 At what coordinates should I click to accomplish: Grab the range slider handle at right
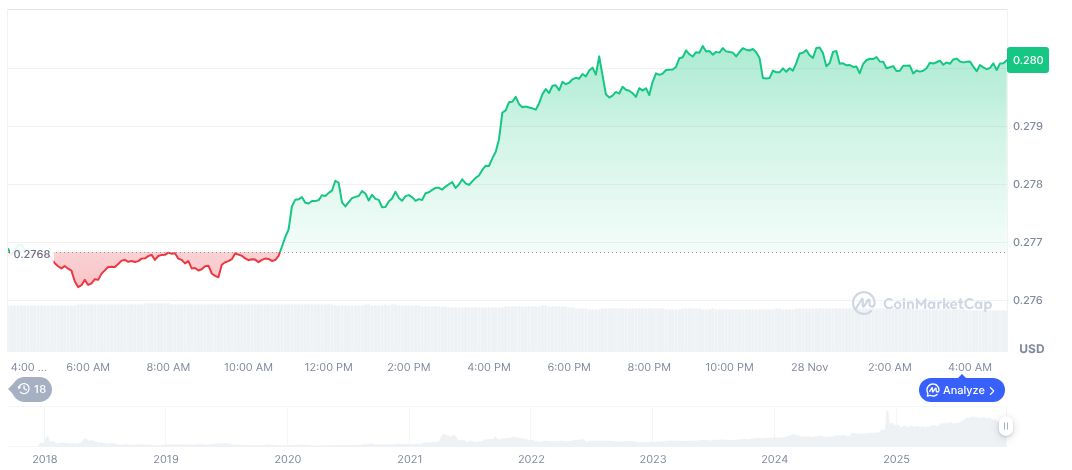tap(1006, 427)
